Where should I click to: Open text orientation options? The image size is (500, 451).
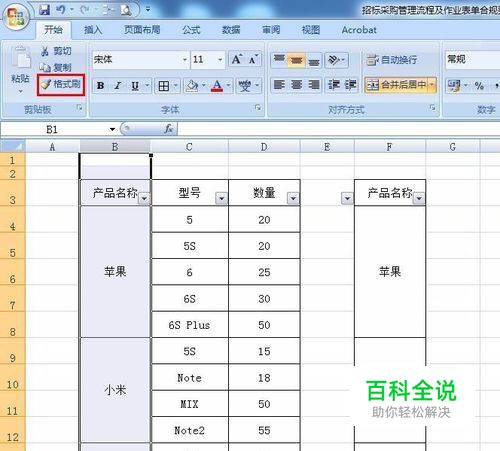point(337,60)
